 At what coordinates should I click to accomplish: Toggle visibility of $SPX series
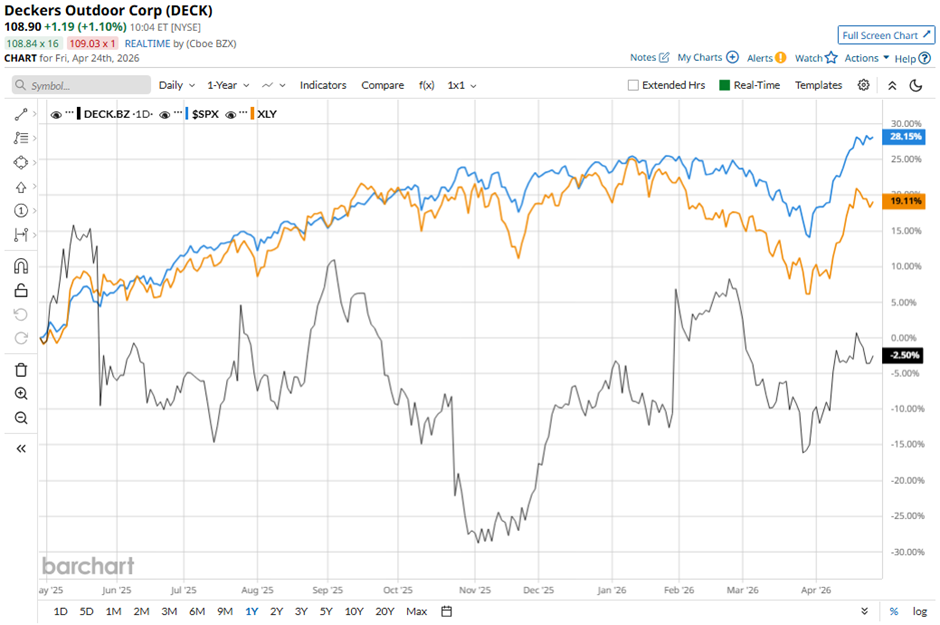pos(165,114)
